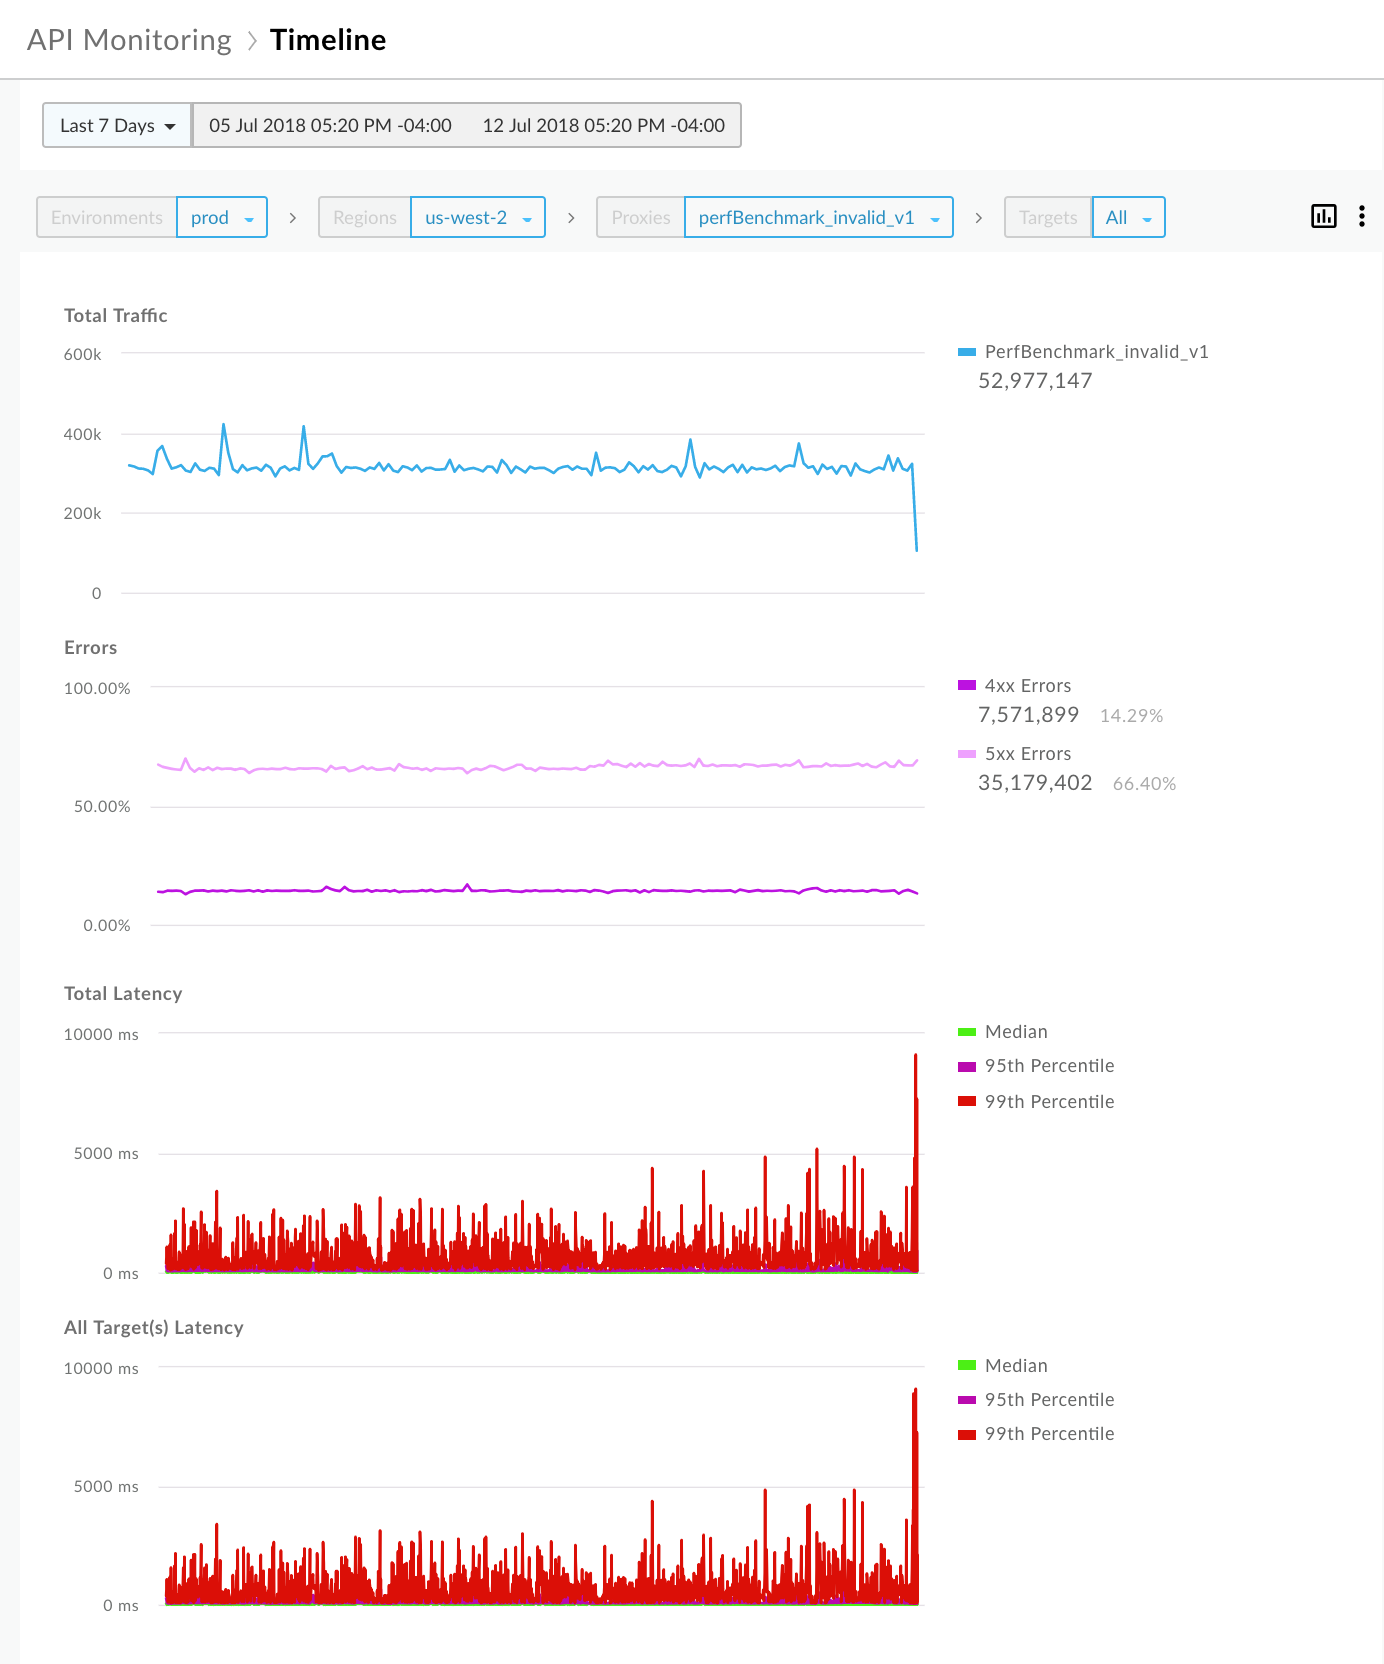Click the breadcrumb separator arrow before Timeline
Screen dimensions: 1384x1664
252,40
